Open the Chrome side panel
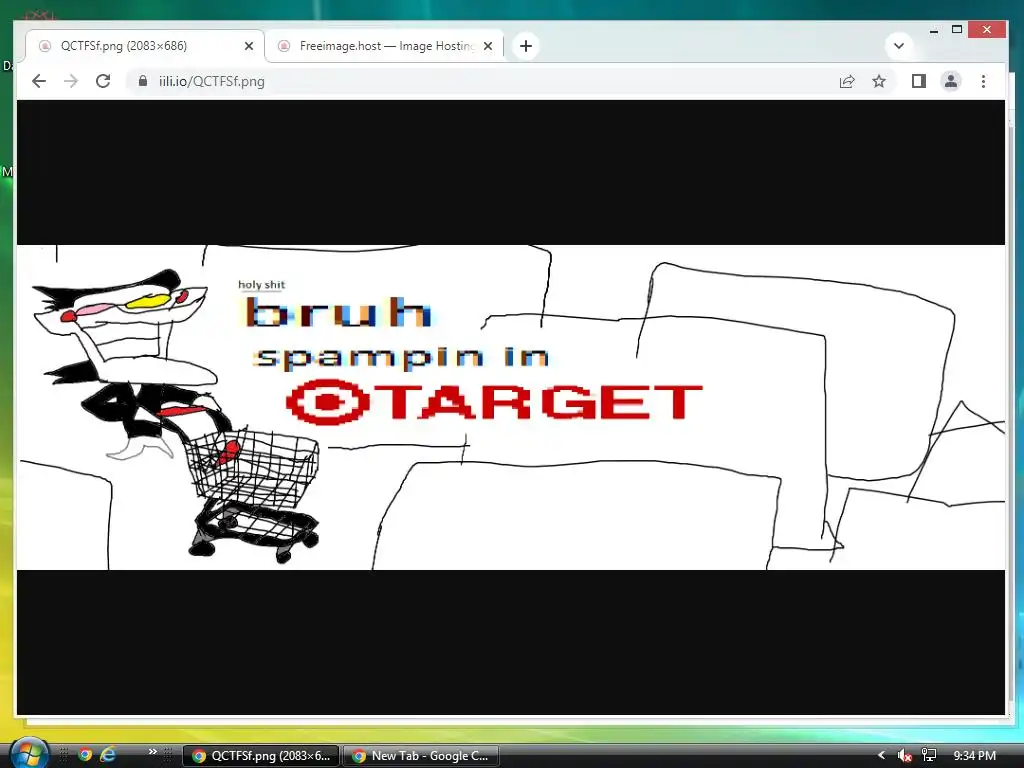The width and height of the screenshot is (1024, 768). pos(919,81)
